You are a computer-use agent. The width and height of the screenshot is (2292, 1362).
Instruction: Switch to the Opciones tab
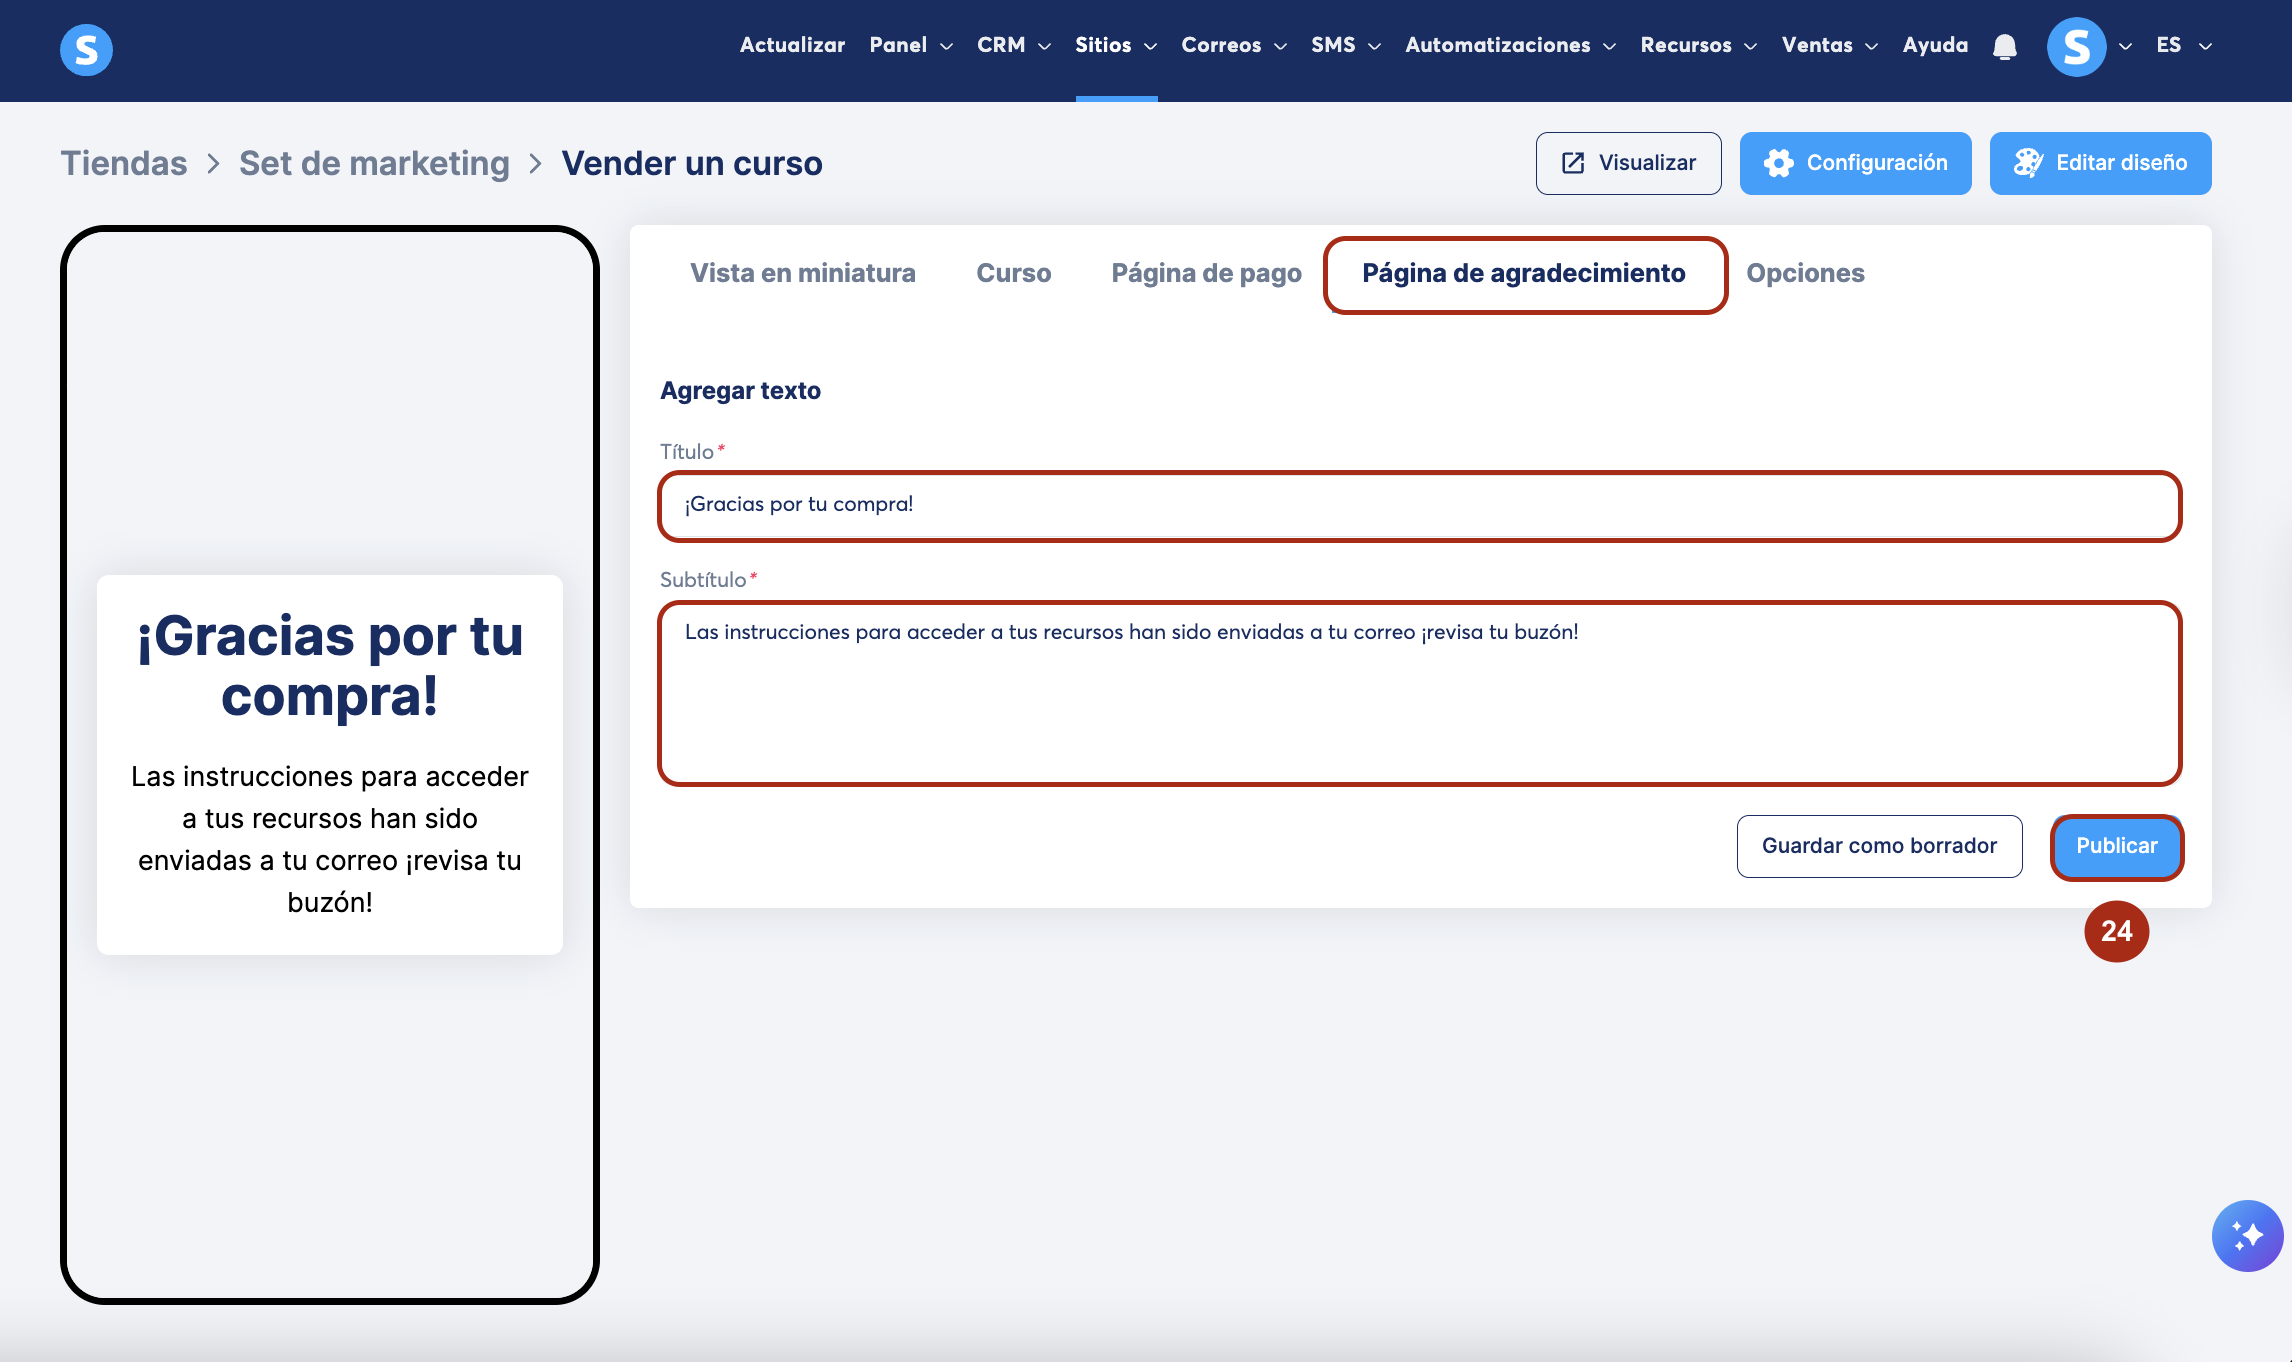point(1805,273)
